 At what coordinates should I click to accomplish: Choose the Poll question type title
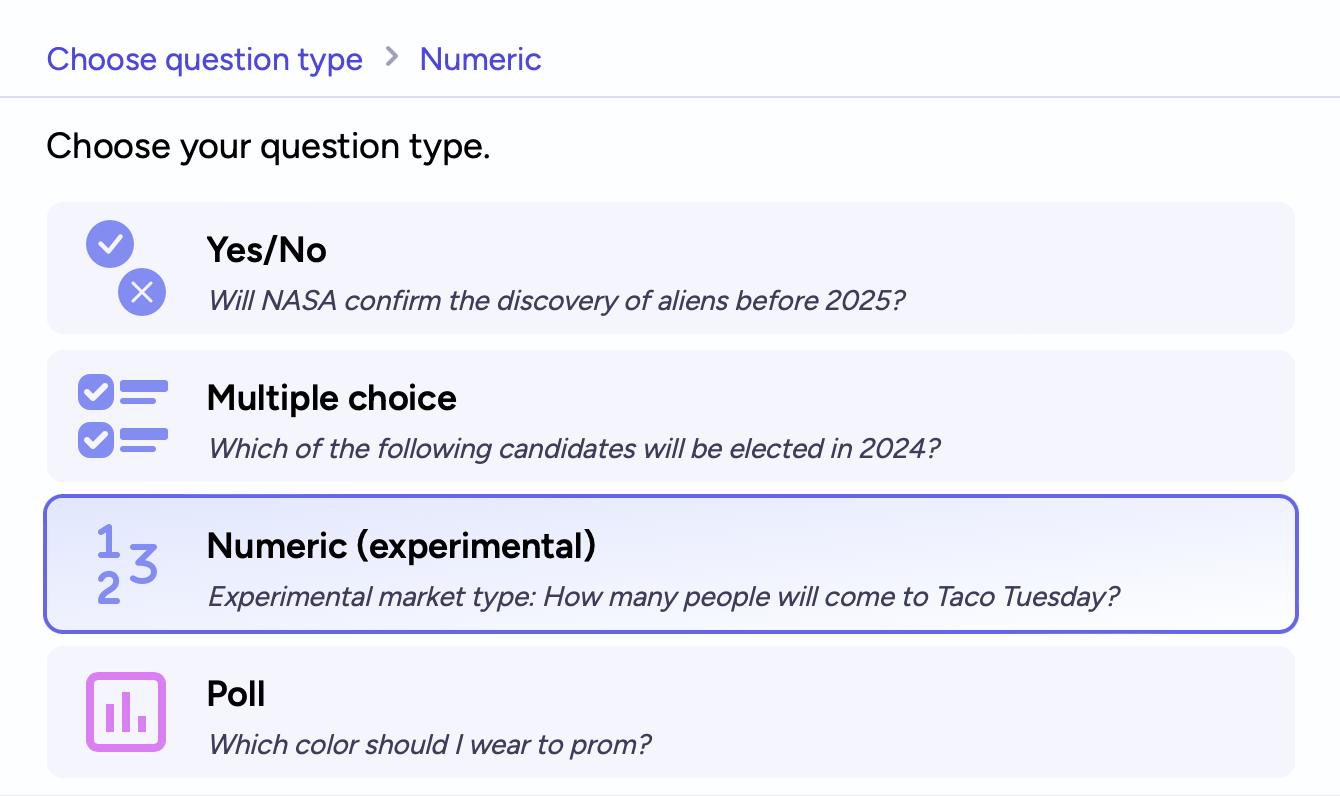coord(236,694)
